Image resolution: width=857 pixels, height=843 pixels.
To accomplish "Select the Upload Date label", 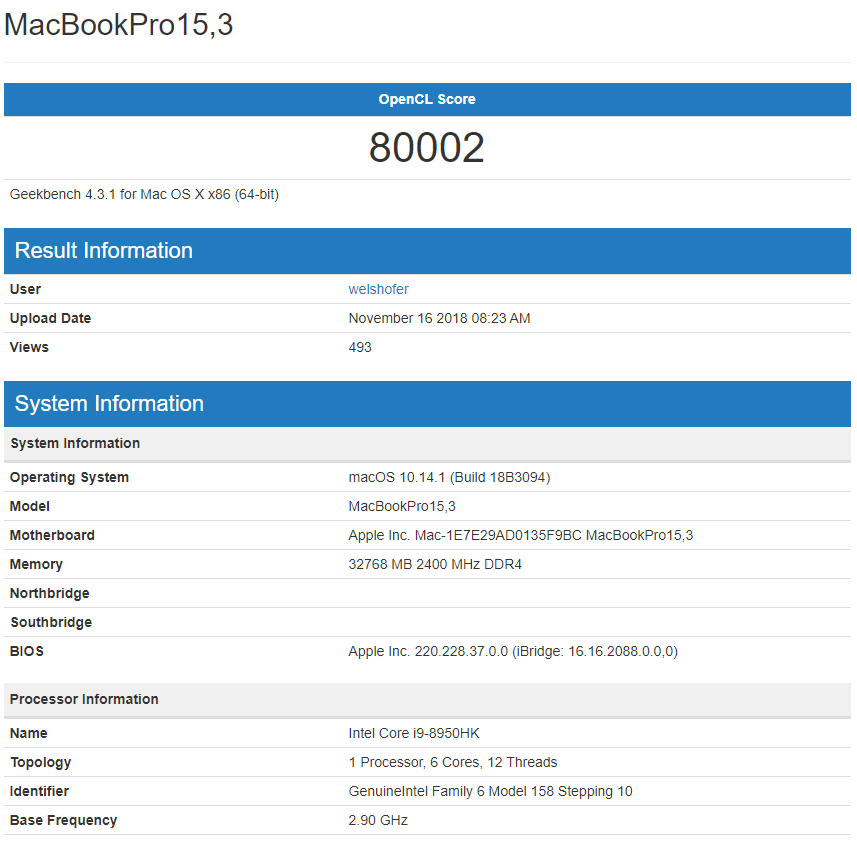I will pos(50,318).
